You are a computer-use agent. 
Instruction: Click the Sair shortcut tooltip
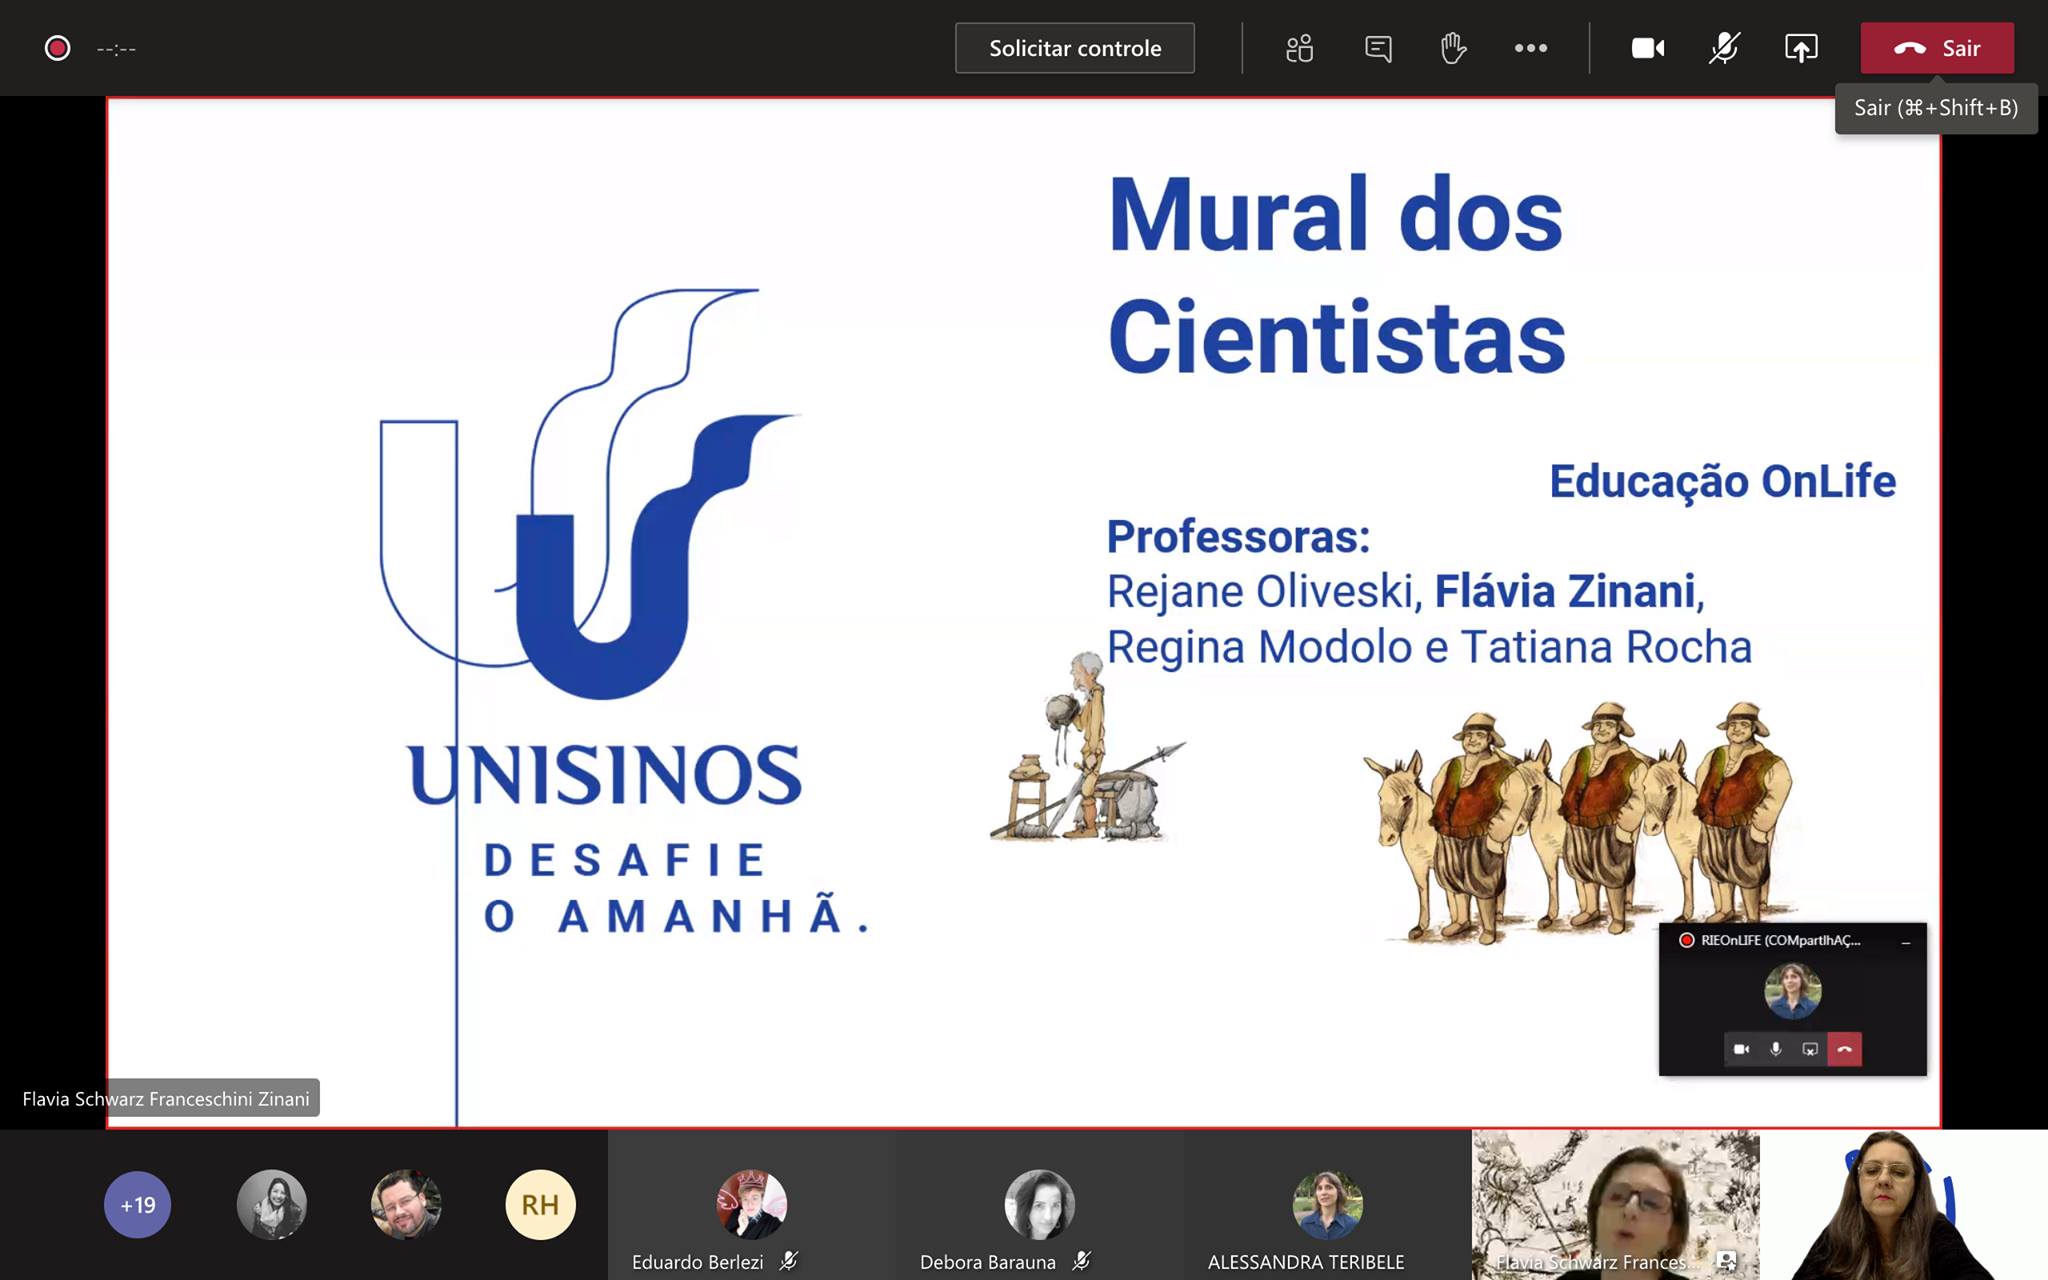(1936, 108)
